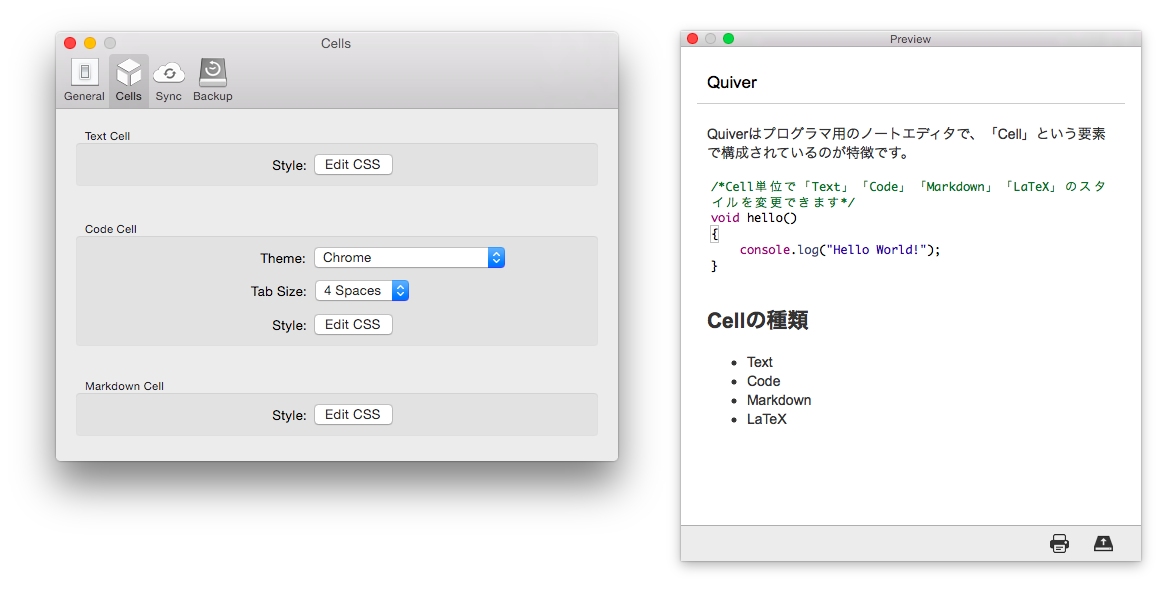The image size is (1170, 600).
Task: Click the 'Theme:' label
Action: tap(283, 258)
